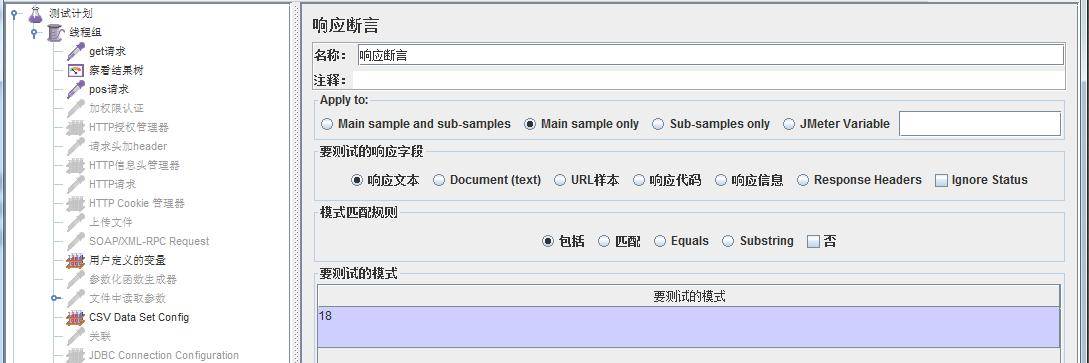The height and width of the screenshot is (363, 1089).
Task: Click the 用户定义的变量 config icon
Action: pyautogui.click(x=76, y=260)
